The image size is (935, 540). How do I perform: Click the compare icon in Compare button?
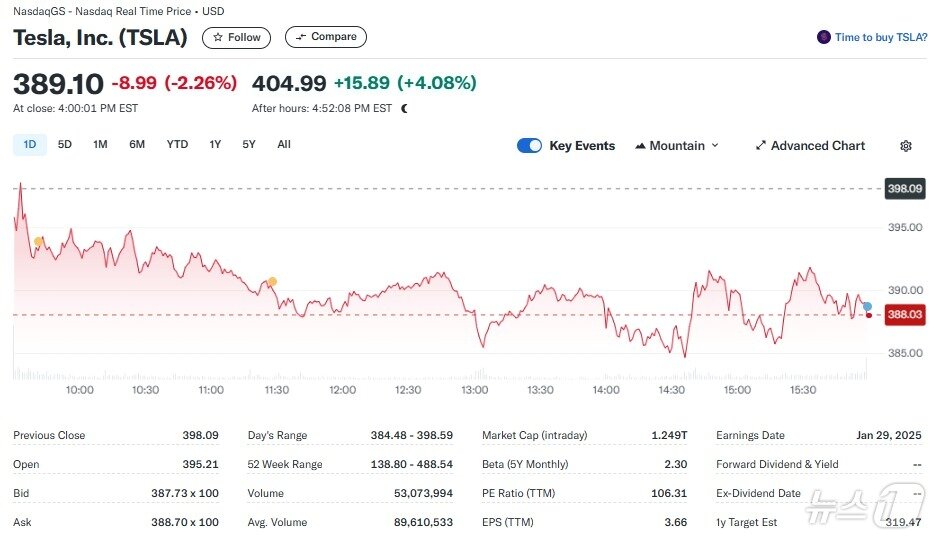click(x=300, y=37)
